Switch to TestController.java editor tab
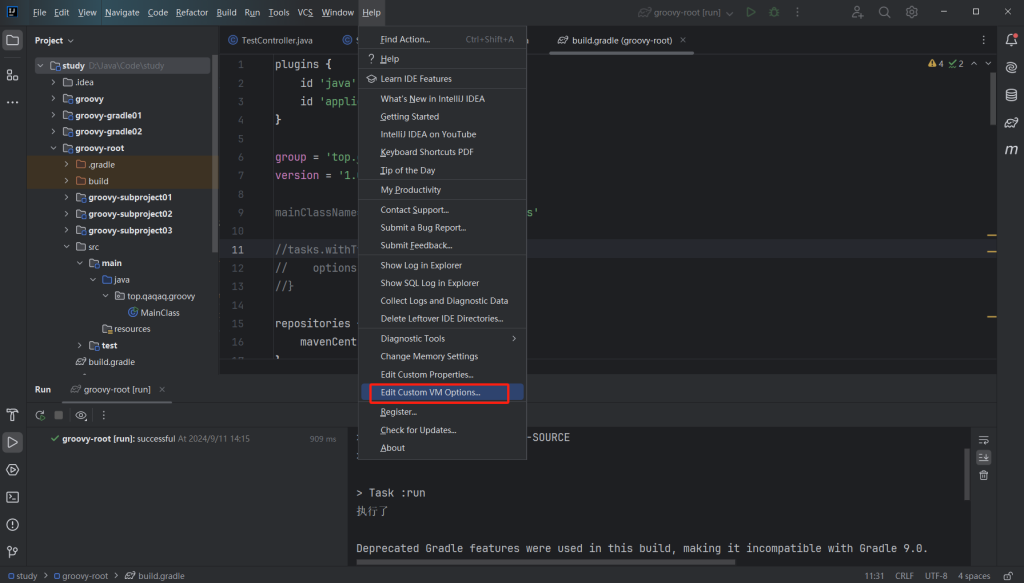Image resolution: width=1024 pixels, height=583 pixels. tap(270, 40)
